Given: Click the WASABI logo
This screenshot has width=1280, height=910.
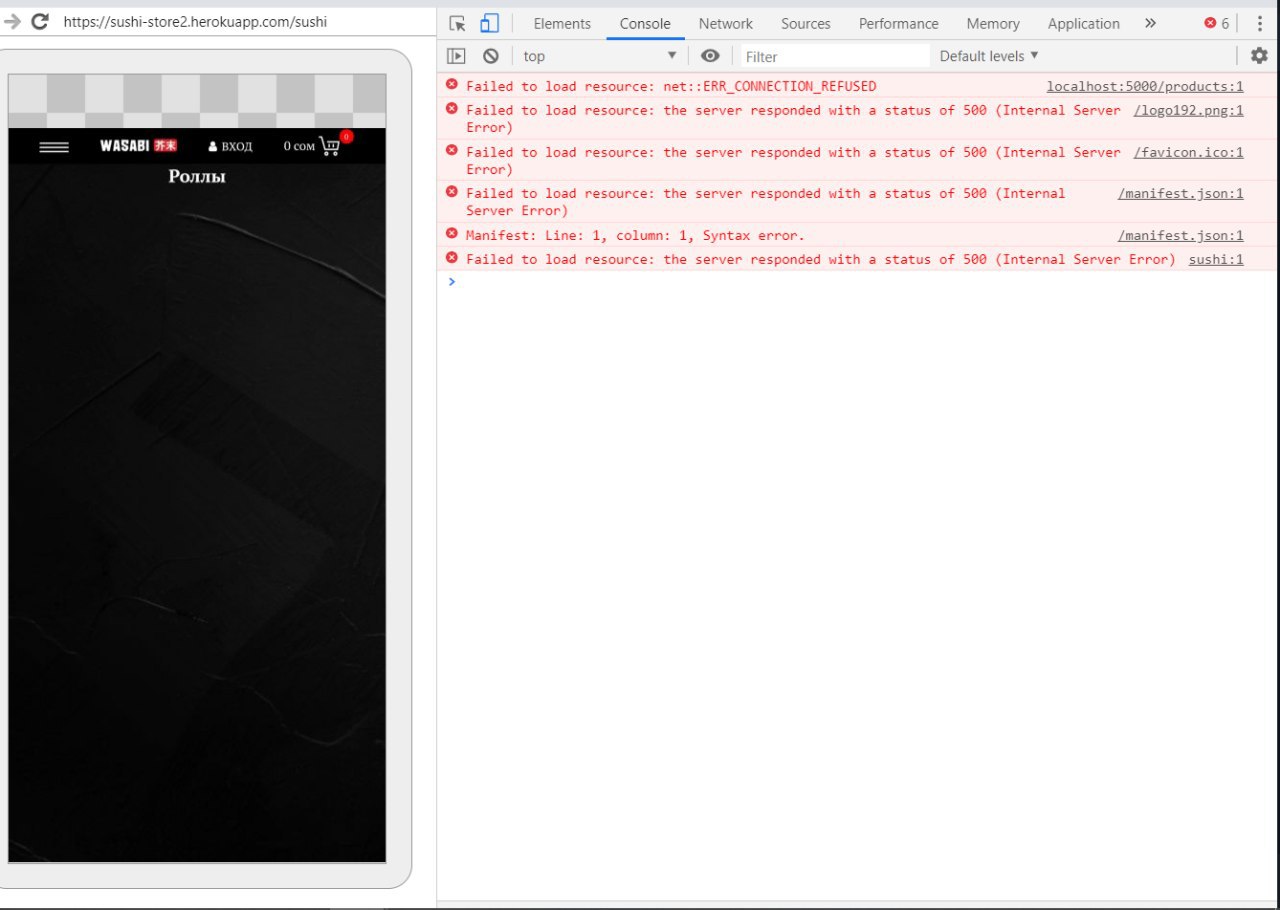Looking at the screenshot, I should click(138, 146).
